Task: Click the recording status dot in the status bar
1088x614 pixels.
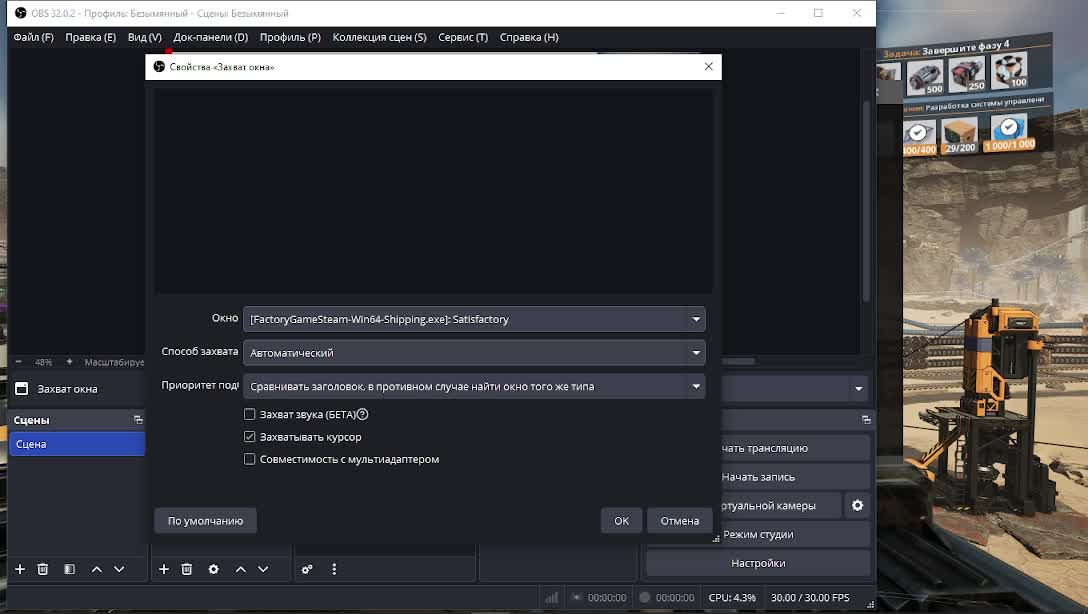Action: click(645, 597)
